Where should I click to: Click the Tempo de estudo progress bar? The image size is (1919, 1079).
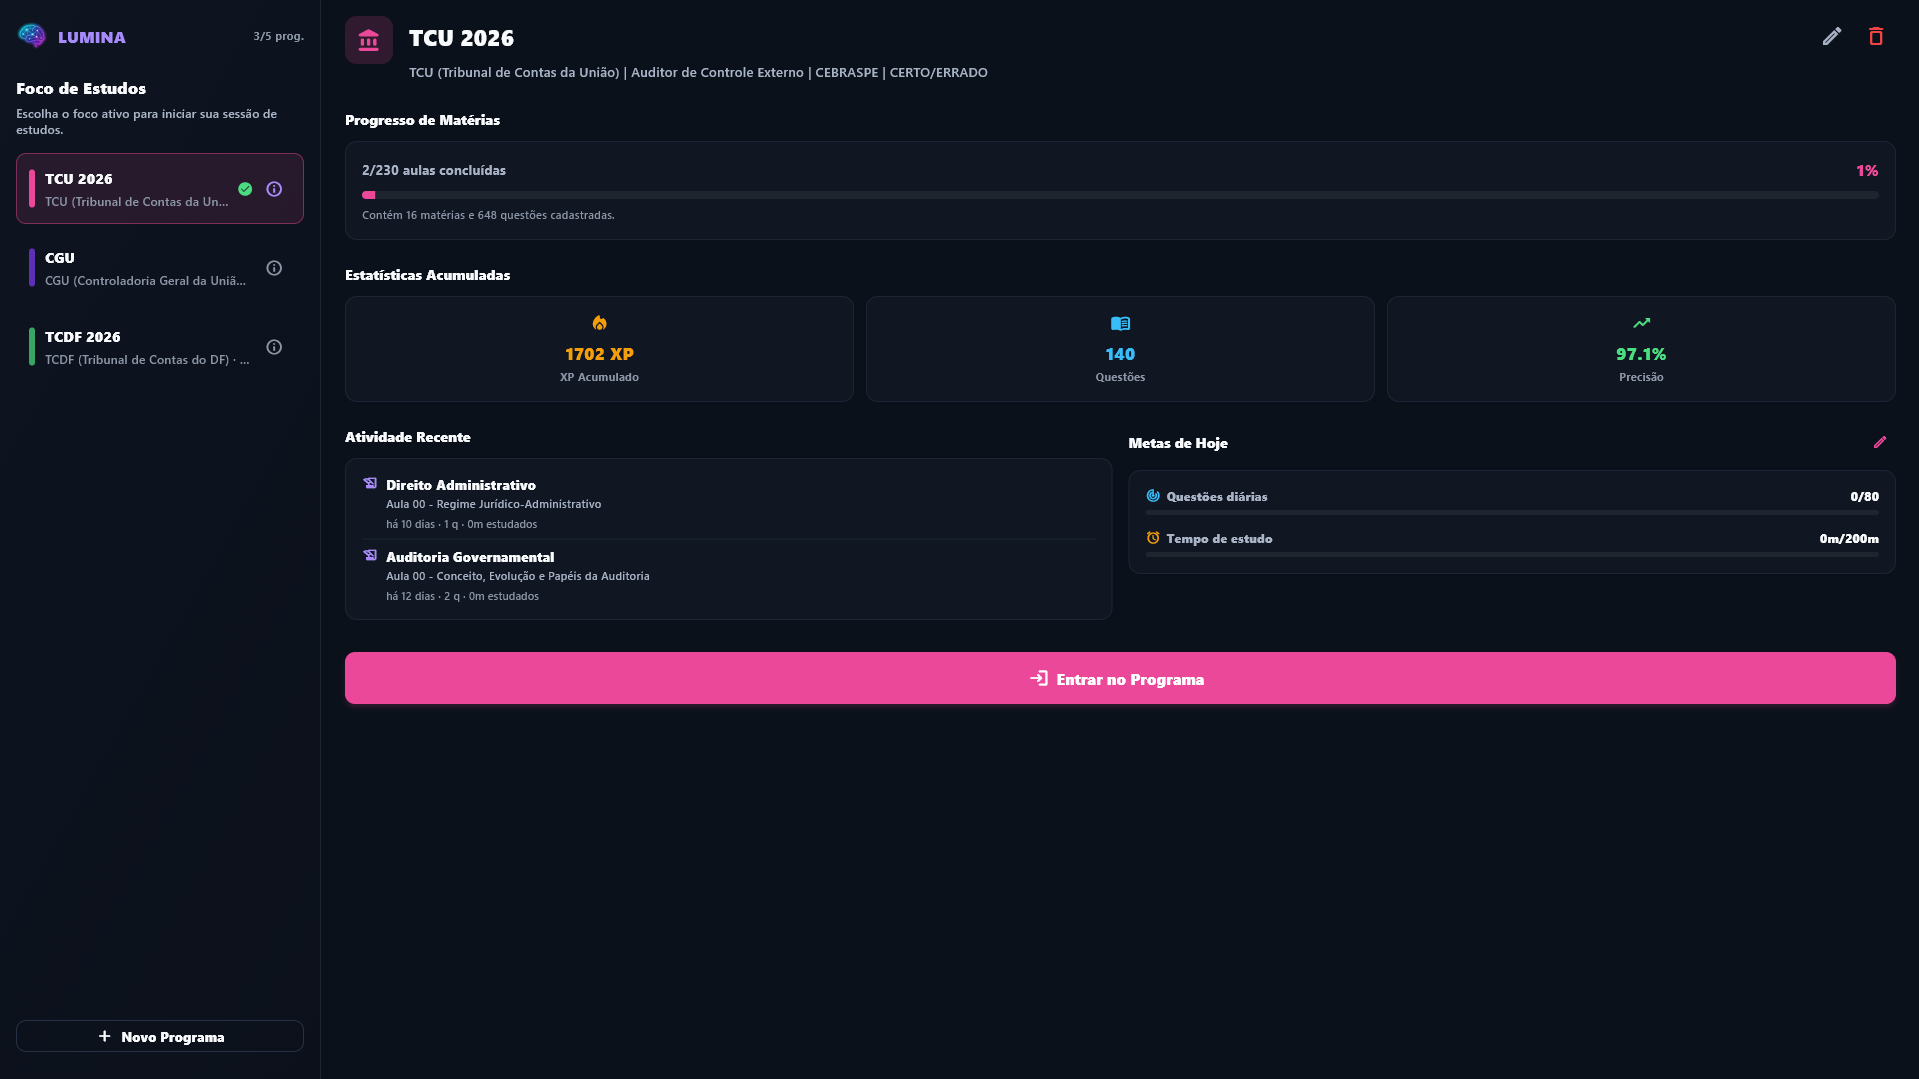point(1512,555)
